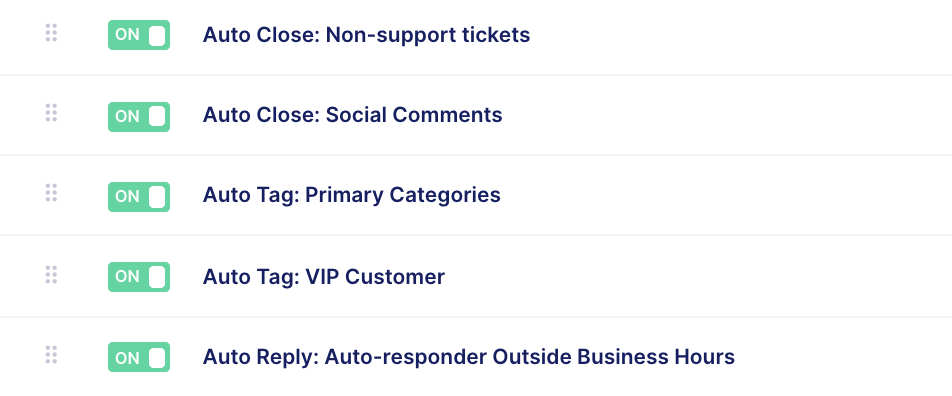Screen dimensions: 952x396
Task: Click drag handle beside Auto Close: Social Comments
Action: (52, 112)
